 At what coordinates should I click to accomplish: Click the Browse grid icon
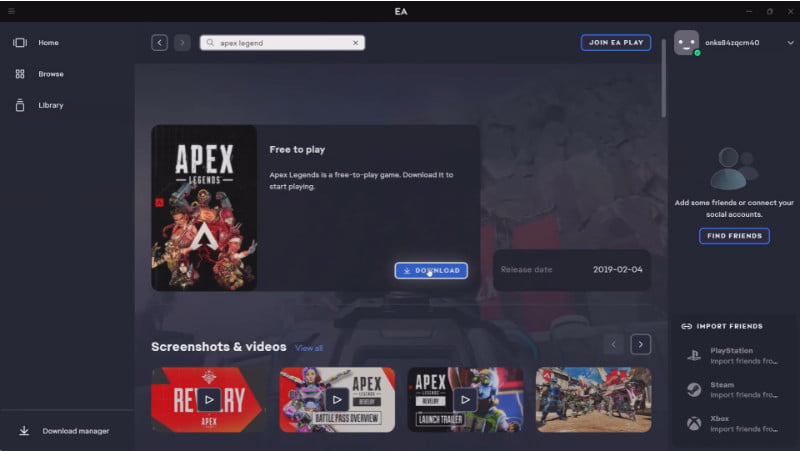[20, 74]
